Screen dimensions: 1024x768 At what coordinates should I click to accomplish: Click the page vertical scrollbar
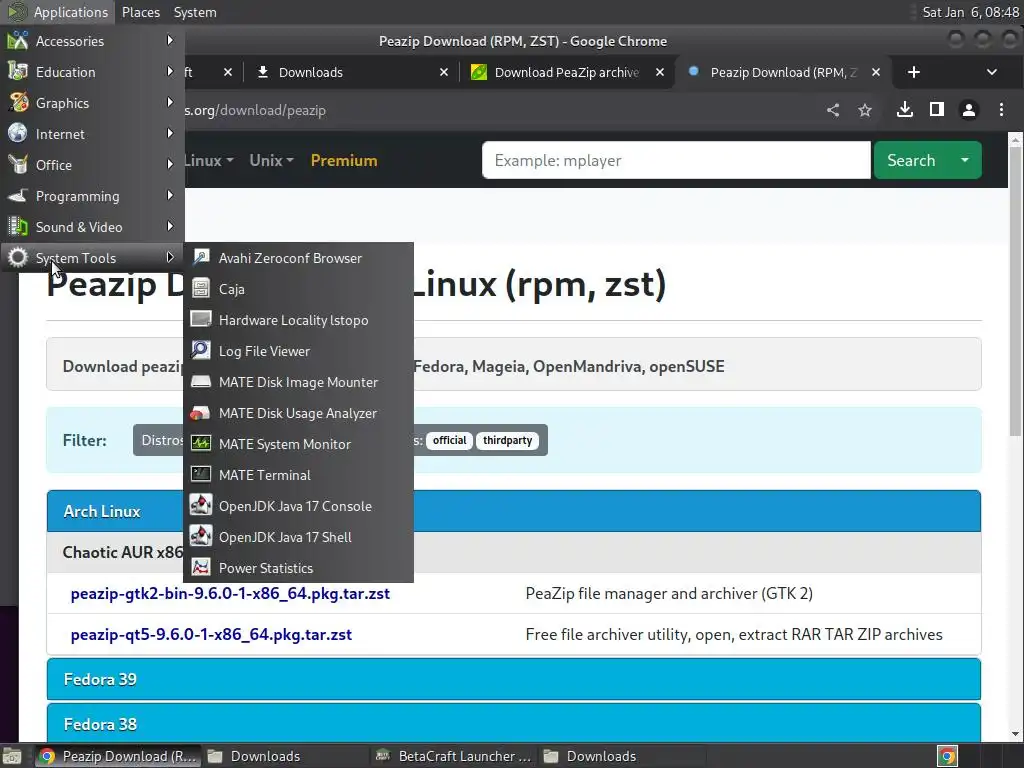[1015, 291]
